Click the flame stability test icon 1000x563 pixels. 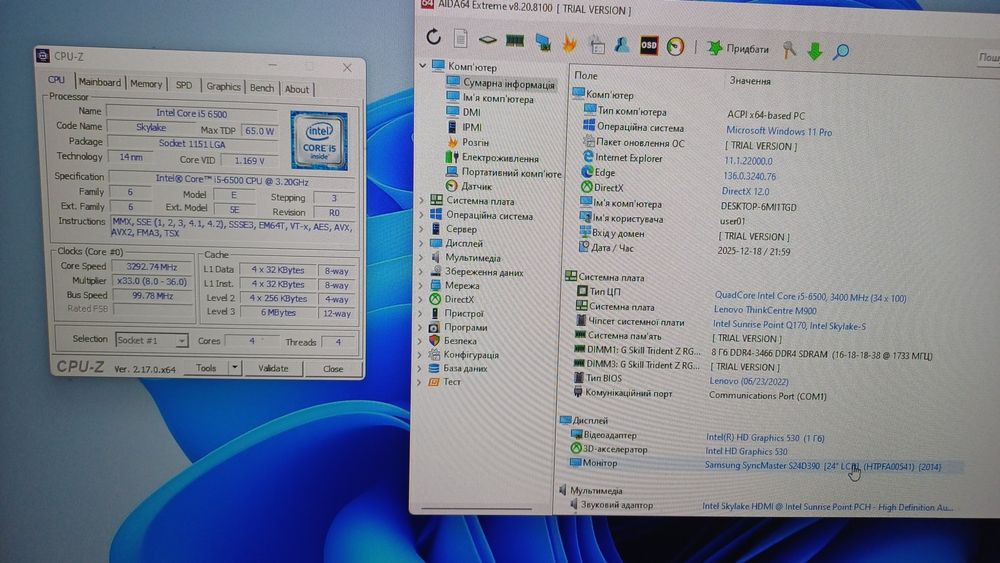tap(570, 43)
